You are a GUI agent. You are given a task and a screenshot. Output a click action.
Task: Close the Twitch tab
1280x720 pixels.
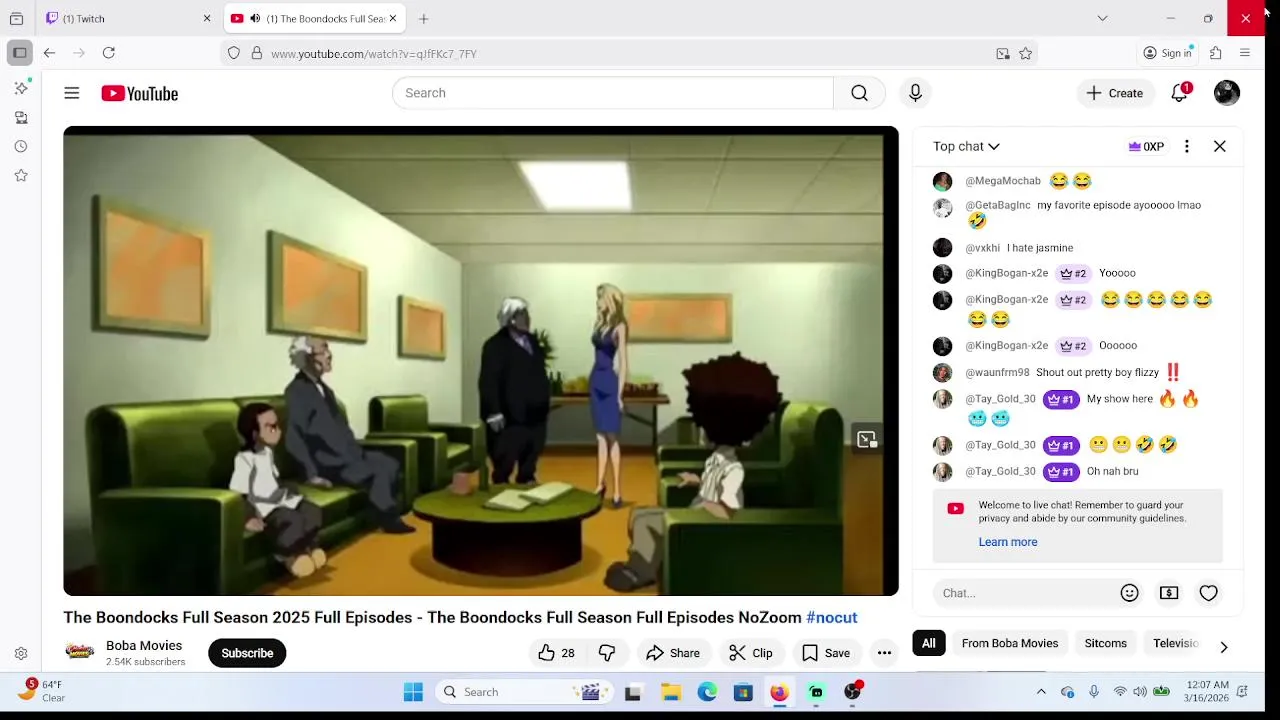207,18
